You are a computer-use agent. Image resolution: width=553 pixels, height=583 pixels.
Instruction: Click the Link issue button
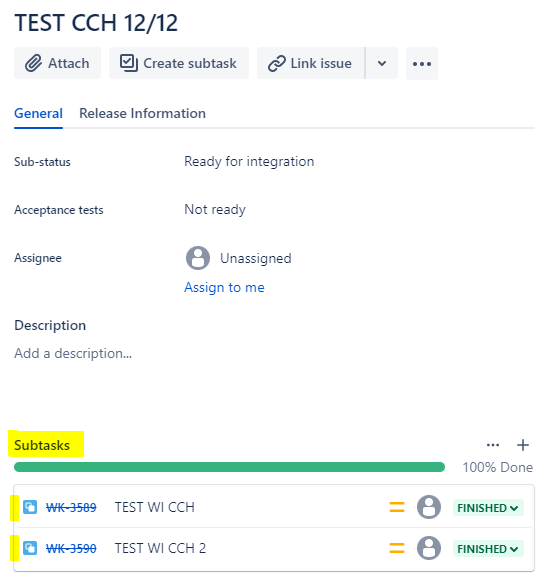pos(311,63)
